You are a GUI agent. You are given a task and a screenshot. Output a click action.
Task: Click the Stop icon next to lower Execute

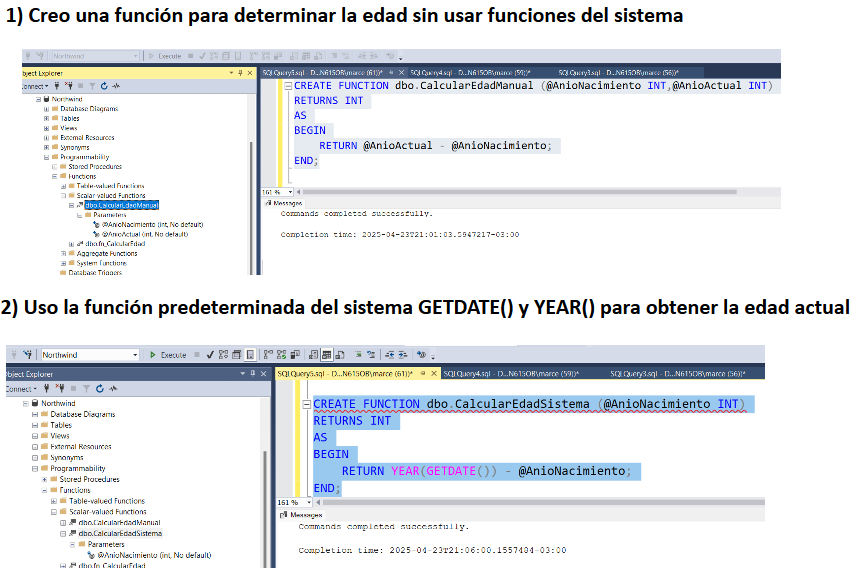click(197, 355)
